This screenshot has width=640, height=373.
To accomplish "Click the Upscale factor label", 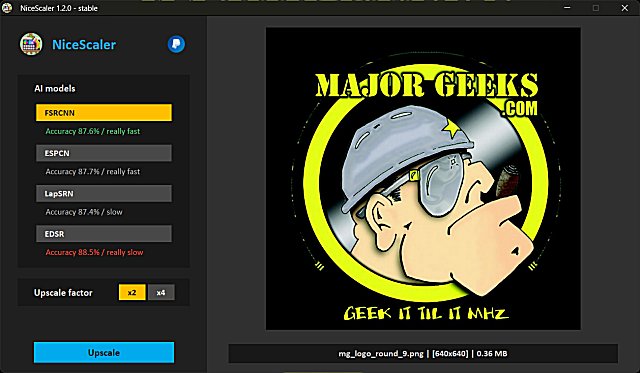I will pos(63,293).
